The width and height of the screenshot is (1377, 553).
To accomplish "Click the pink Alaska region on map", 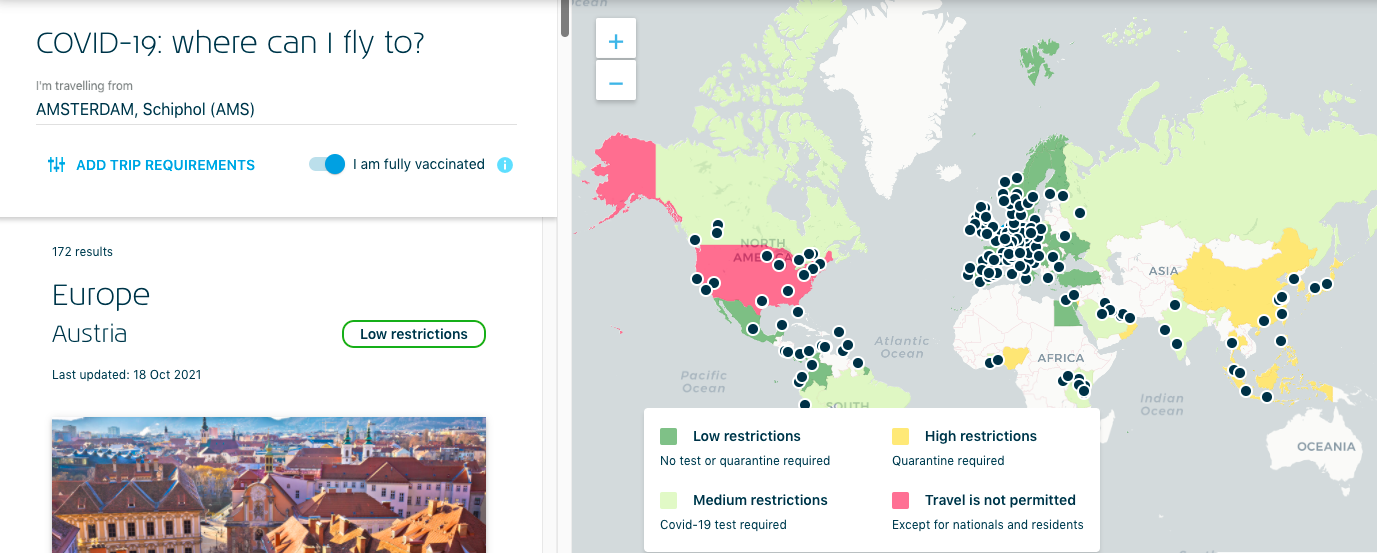I will (x=624, y=170).
